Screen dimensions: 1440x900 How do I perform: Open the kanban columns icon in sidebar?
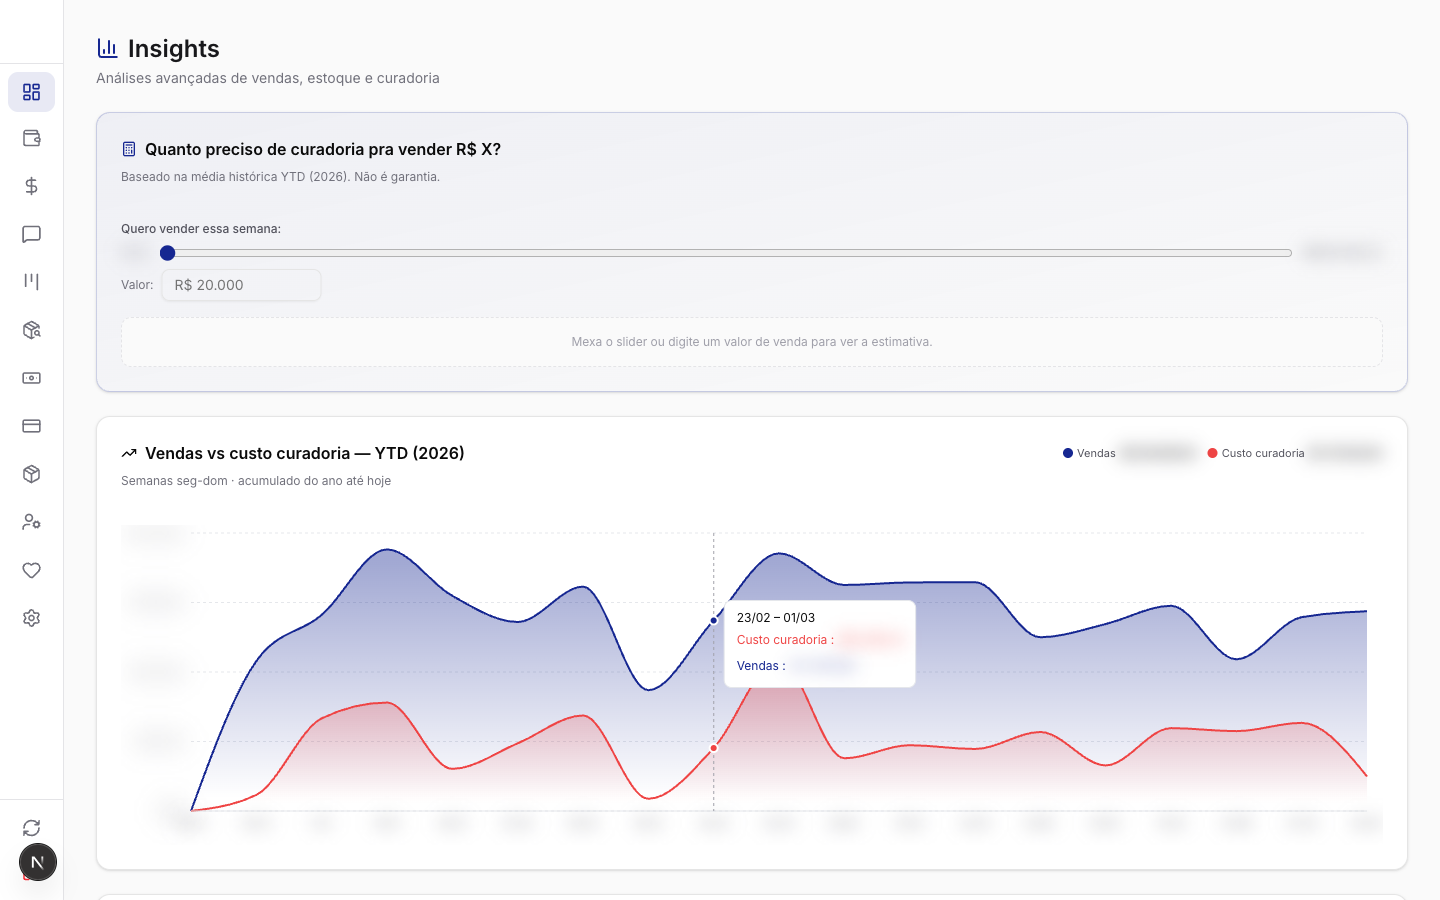(x=31, y=282)
